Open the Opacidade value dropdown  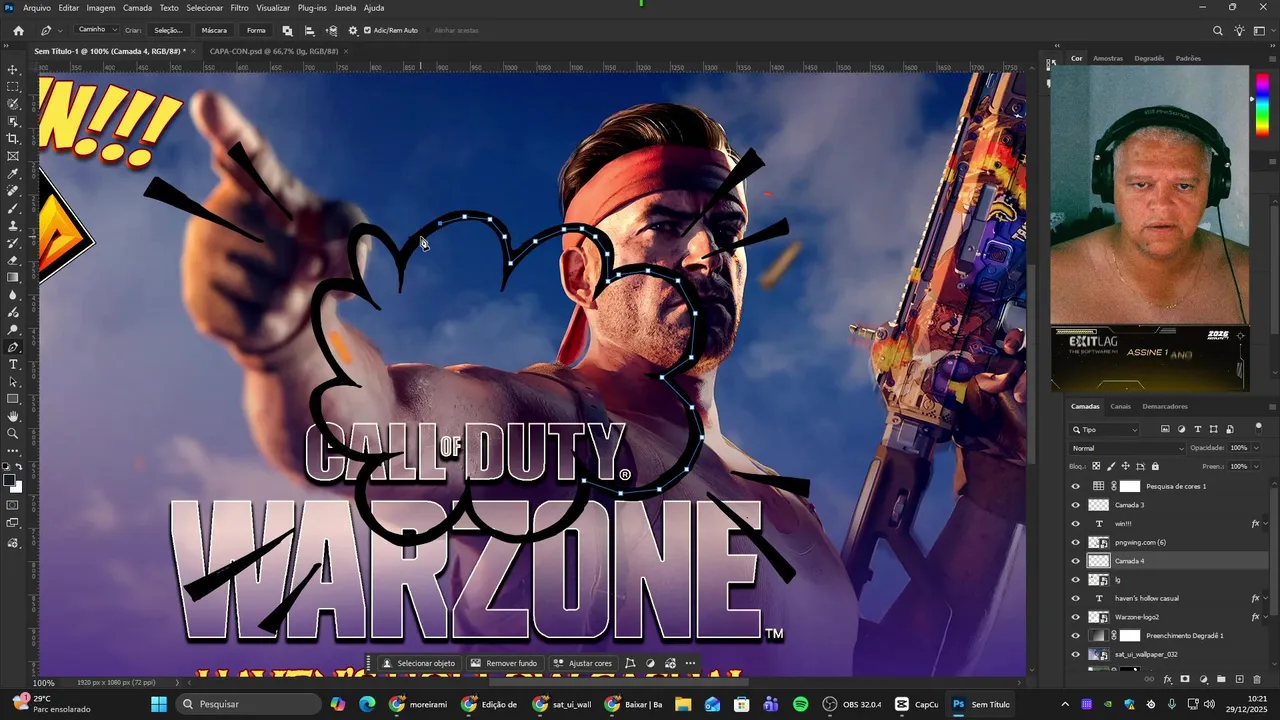click(x=1254, y=448)
